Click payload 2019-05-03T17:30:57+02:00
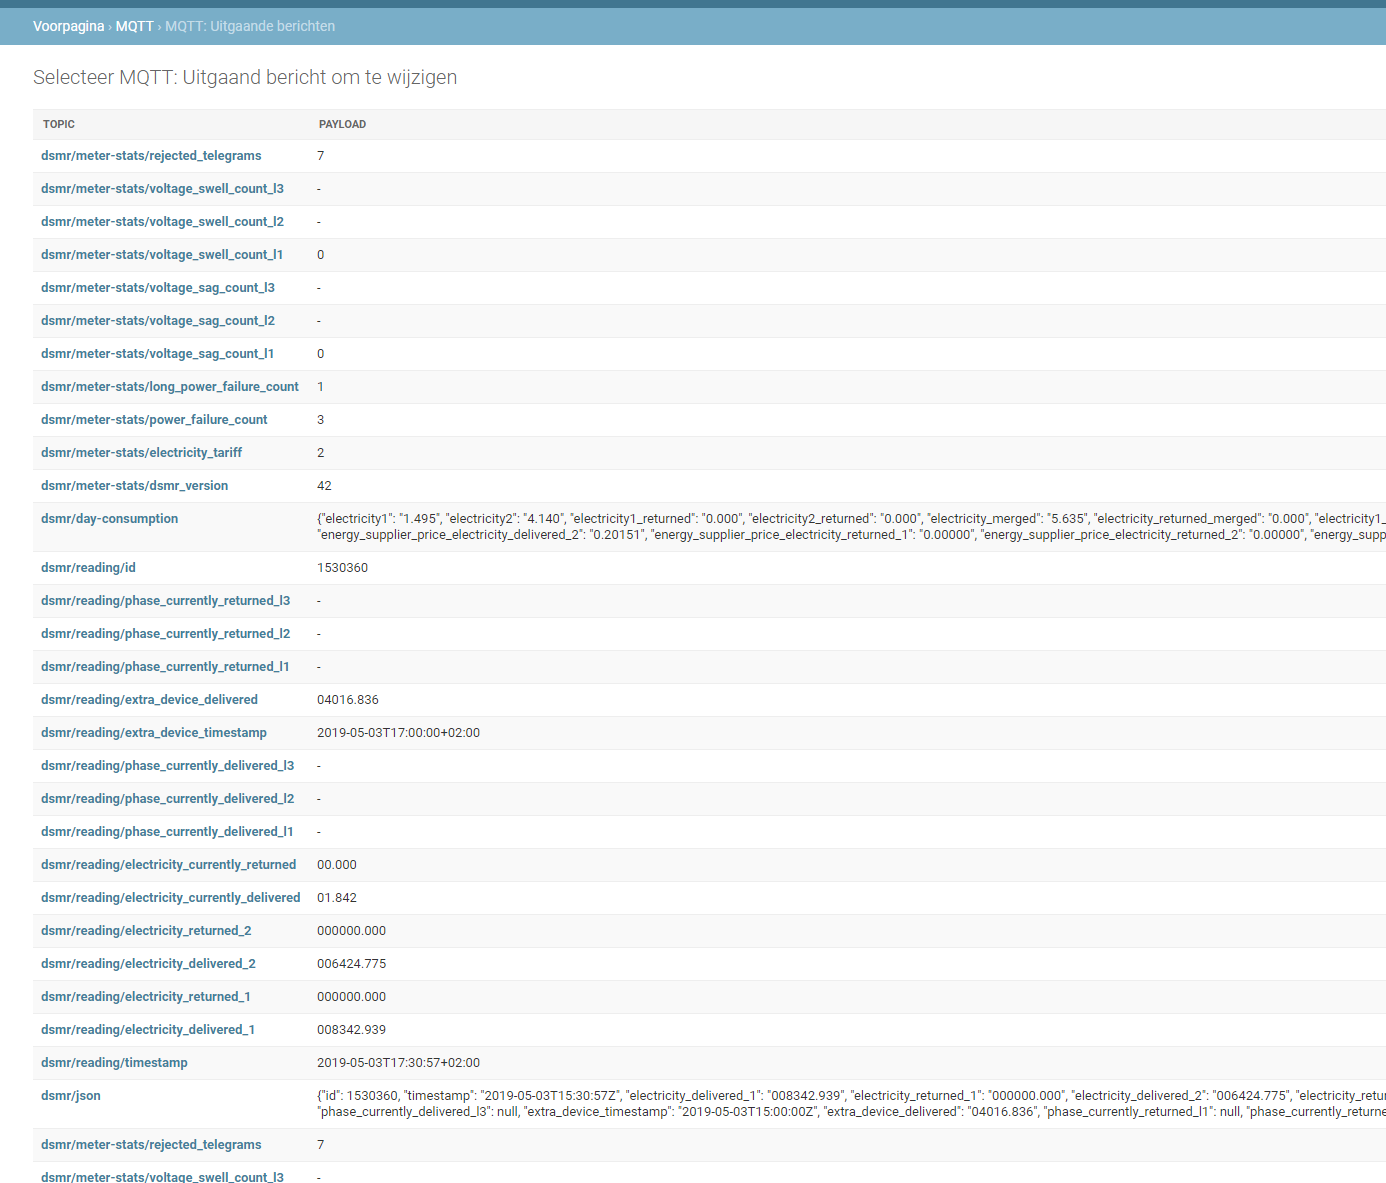Viewport: 1386px width, 1183px height. click(x=398, y=1063)
